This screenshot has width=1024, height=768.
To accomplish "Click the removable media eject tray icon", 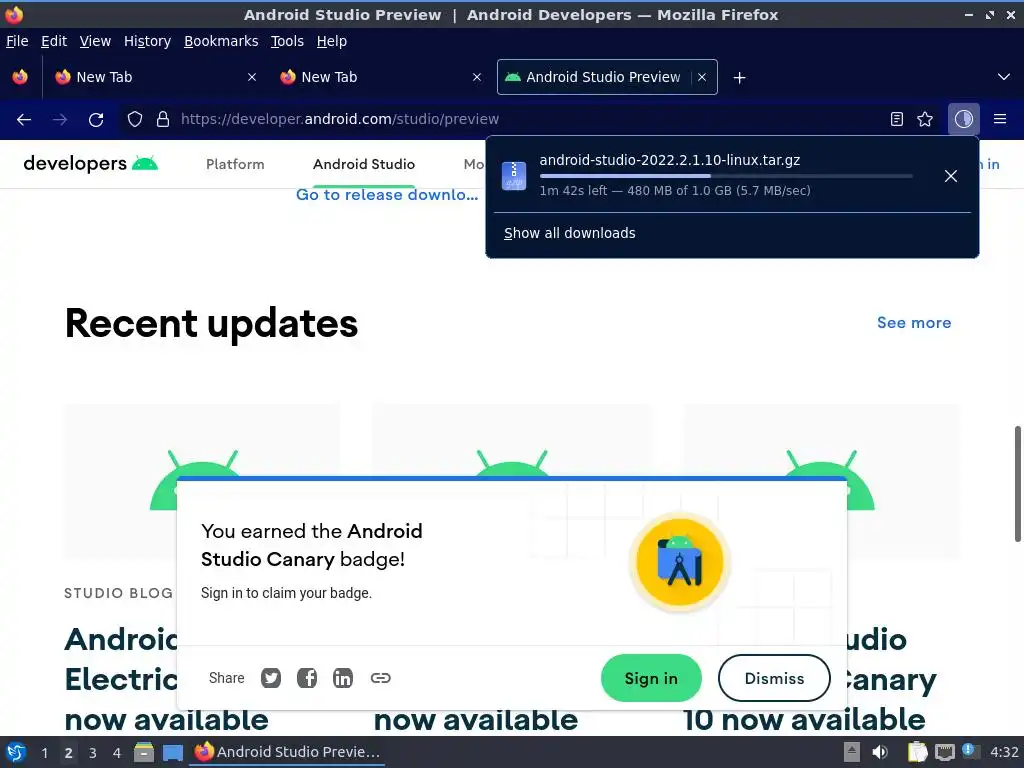I will click(x=851, y=752).
